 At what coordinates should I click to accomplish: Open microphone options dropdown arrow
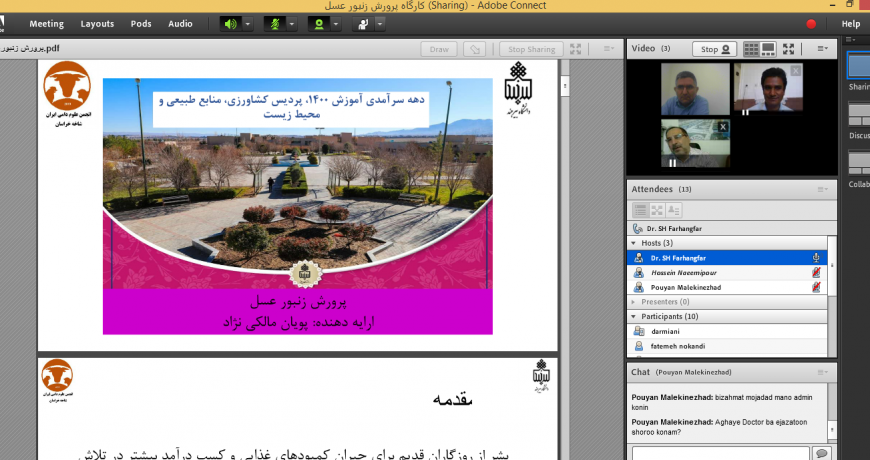292,24
